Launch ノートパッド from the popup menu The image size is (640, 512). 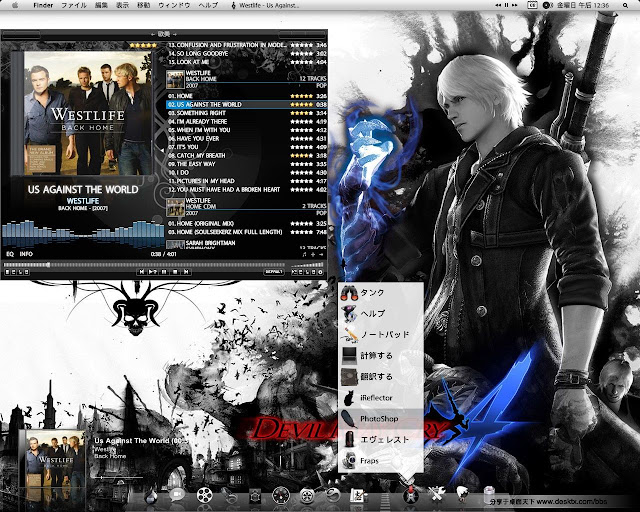[381, 335]
